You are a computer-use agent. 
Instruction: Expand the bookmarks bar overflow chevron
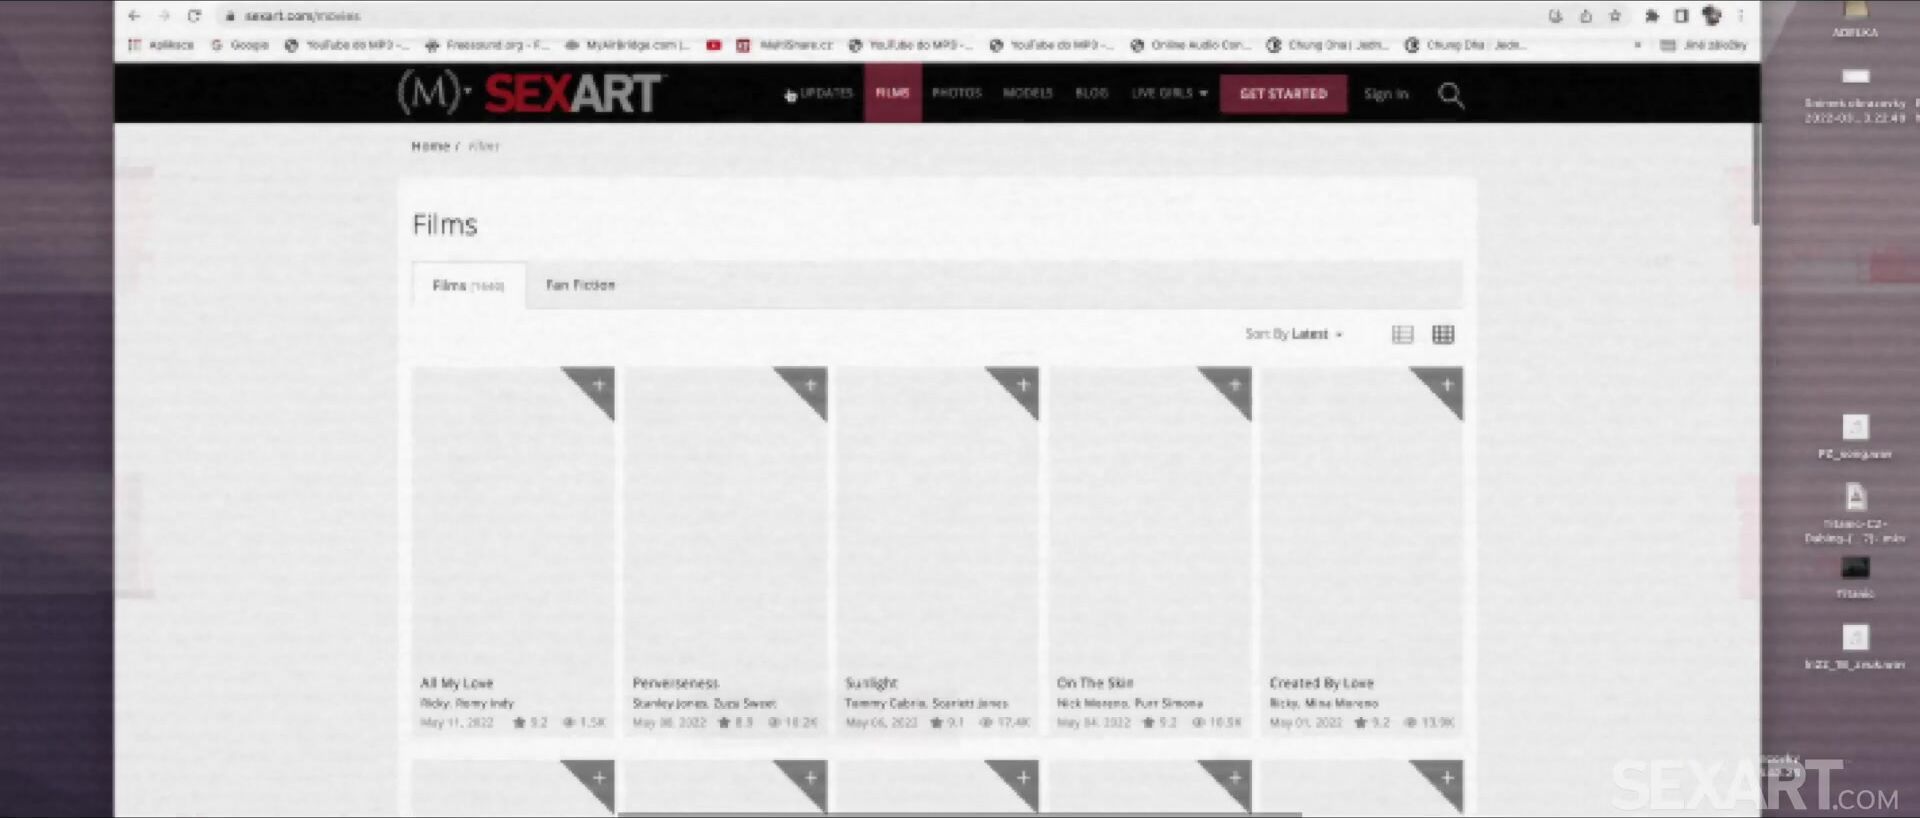1637,45
